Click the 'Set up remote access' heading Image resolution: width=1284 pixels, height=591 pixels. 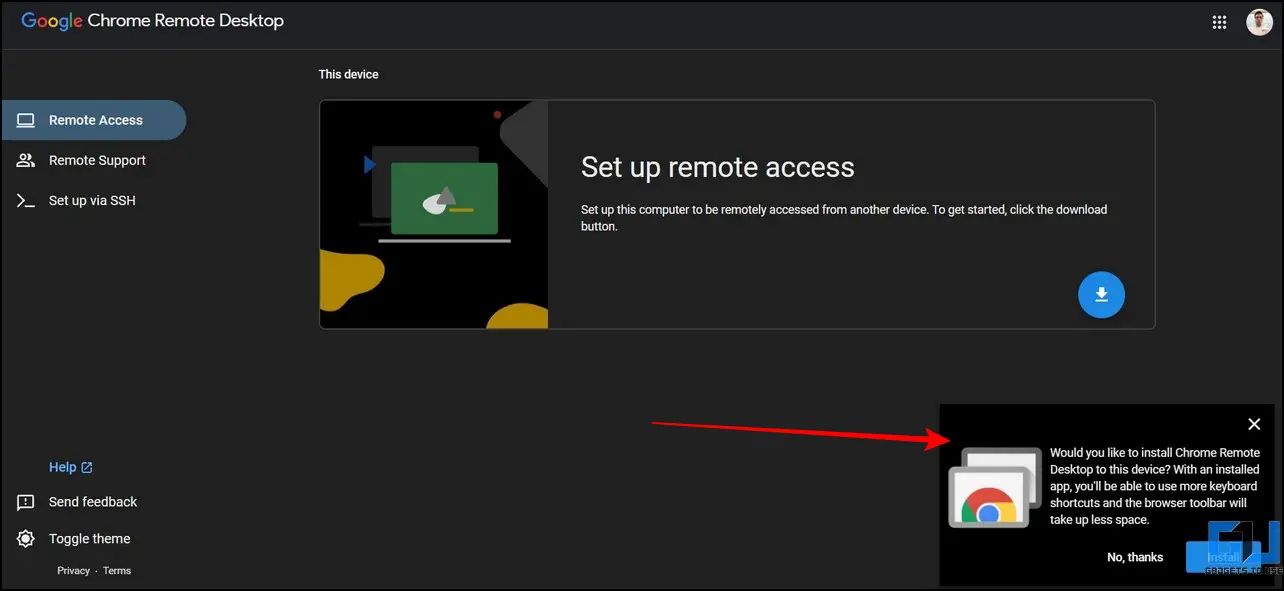click(718, 167)
